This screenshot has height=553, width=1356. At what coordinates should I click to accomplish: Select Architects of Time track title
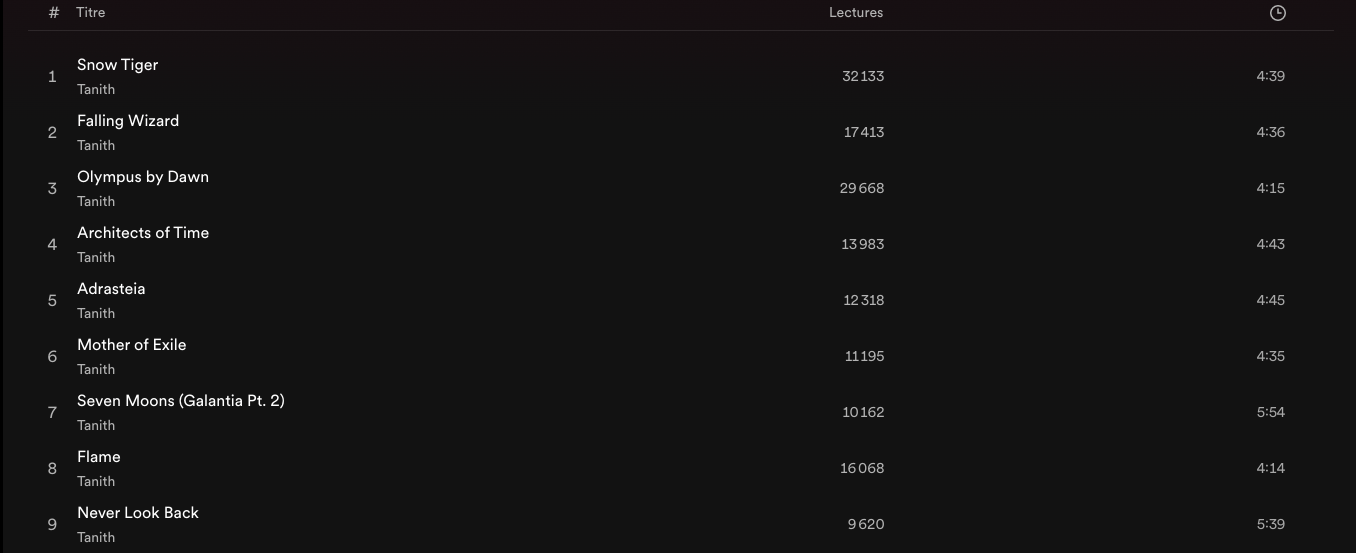click(x=143, y=233)
